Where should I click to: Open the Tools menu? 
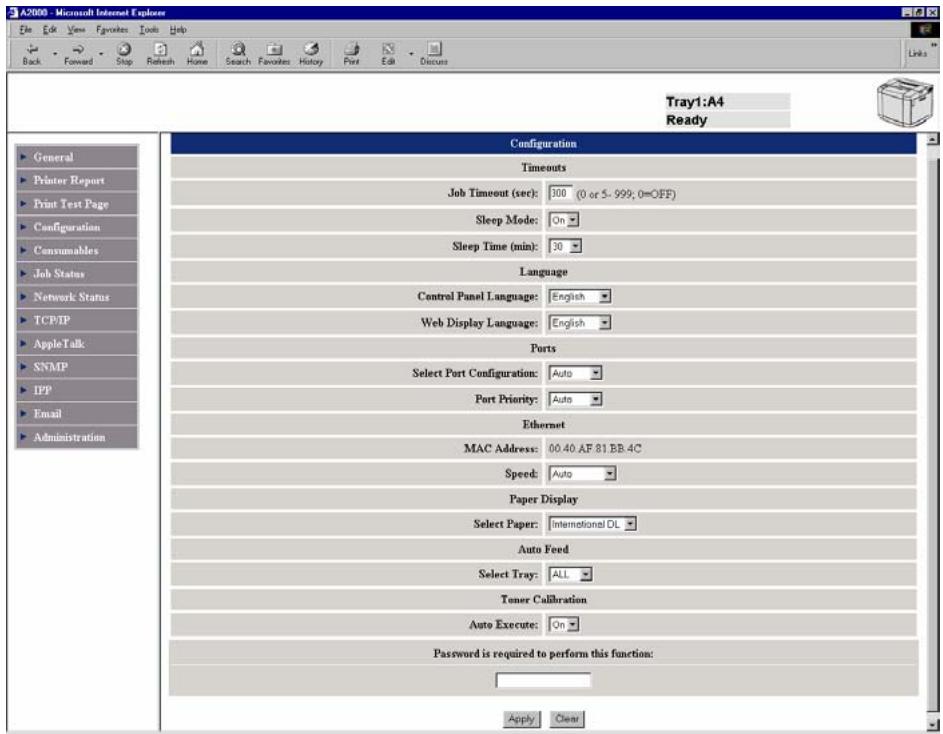149,29
